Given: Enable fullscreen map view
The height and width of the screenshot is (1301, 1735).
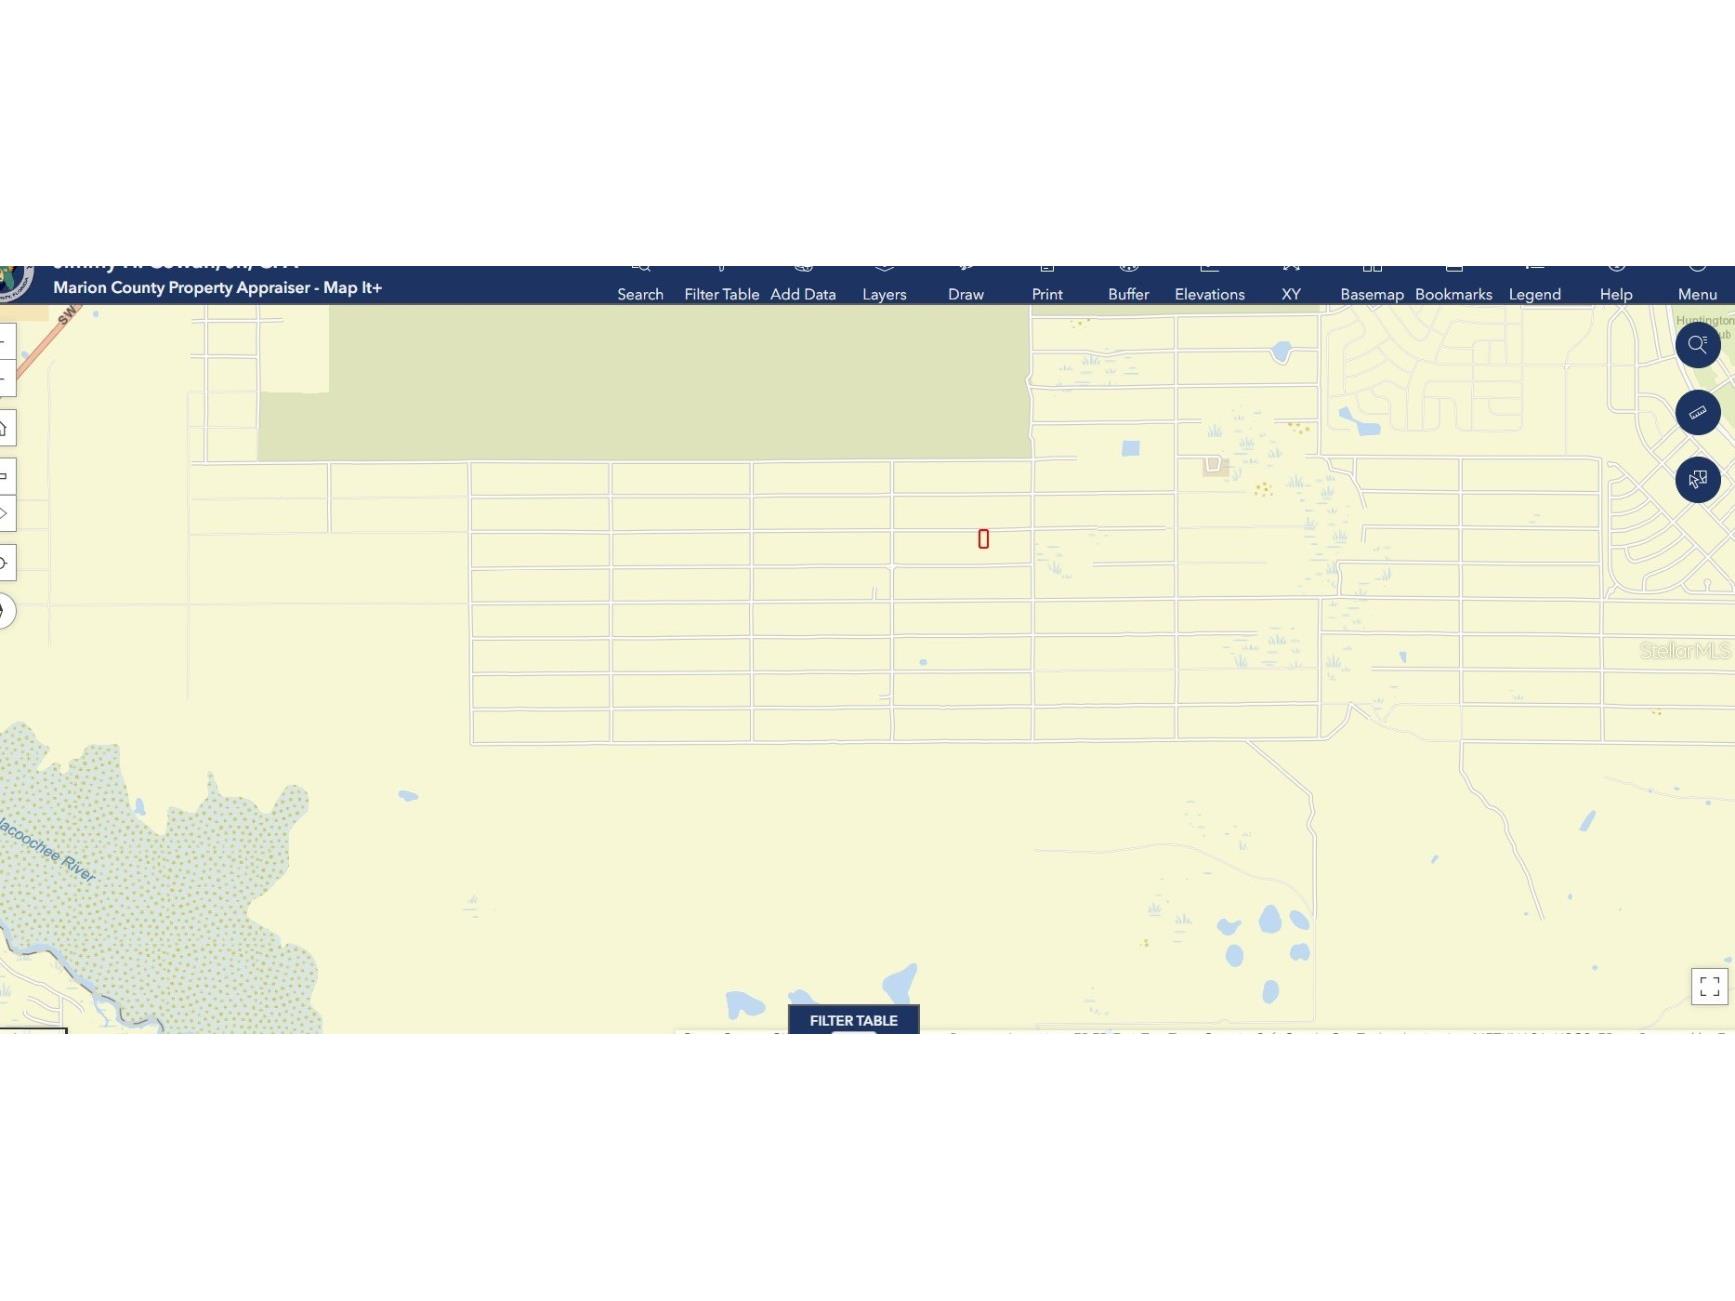Looking at the screenshot, I should (x=1709, y=986).
